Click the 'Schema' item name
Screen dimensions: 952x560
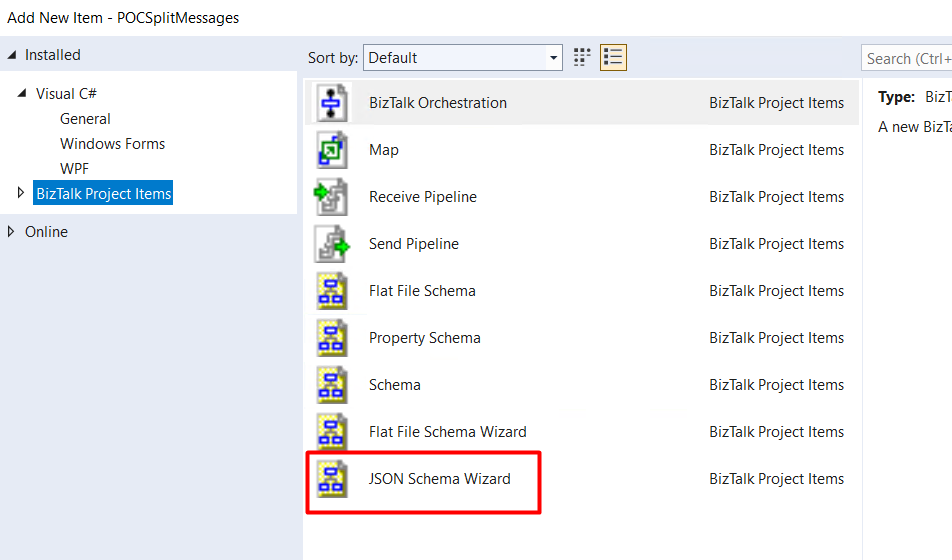pyautogui.click(x=395, y=385)
